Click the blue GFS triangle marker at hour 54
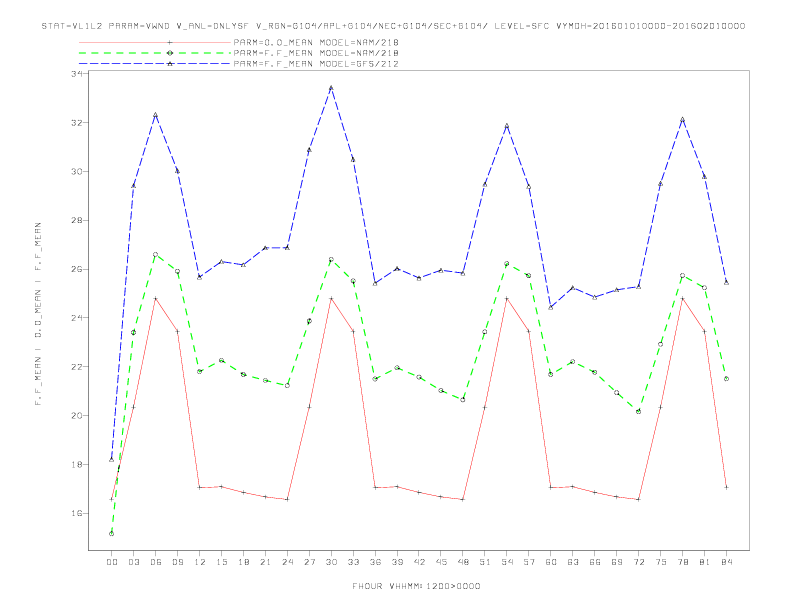This screenshot has height=612, width=792. [x=507, y=126]
